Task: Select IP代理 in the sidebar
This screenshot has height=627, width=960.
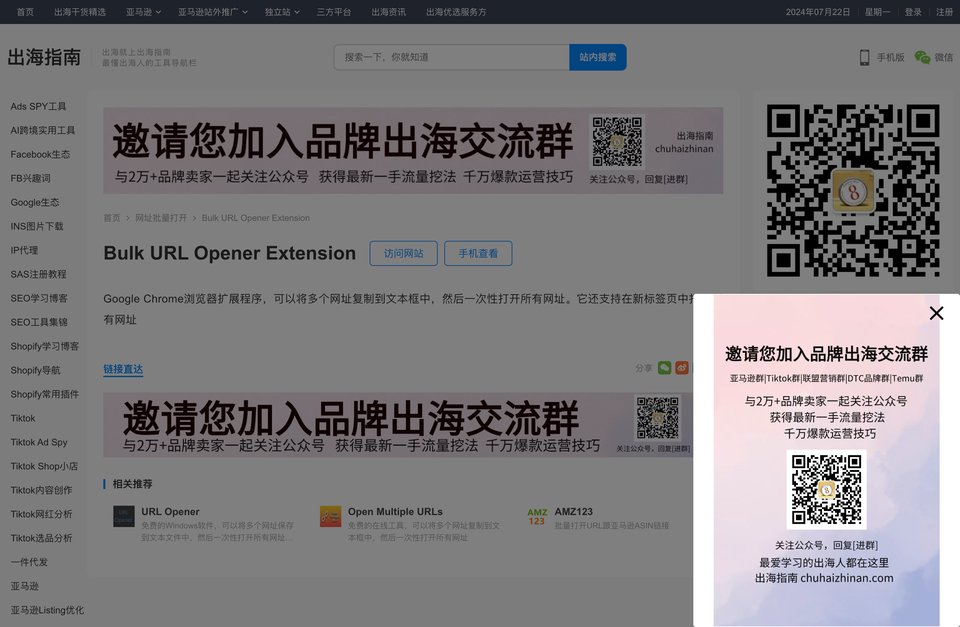Action: 24,250
